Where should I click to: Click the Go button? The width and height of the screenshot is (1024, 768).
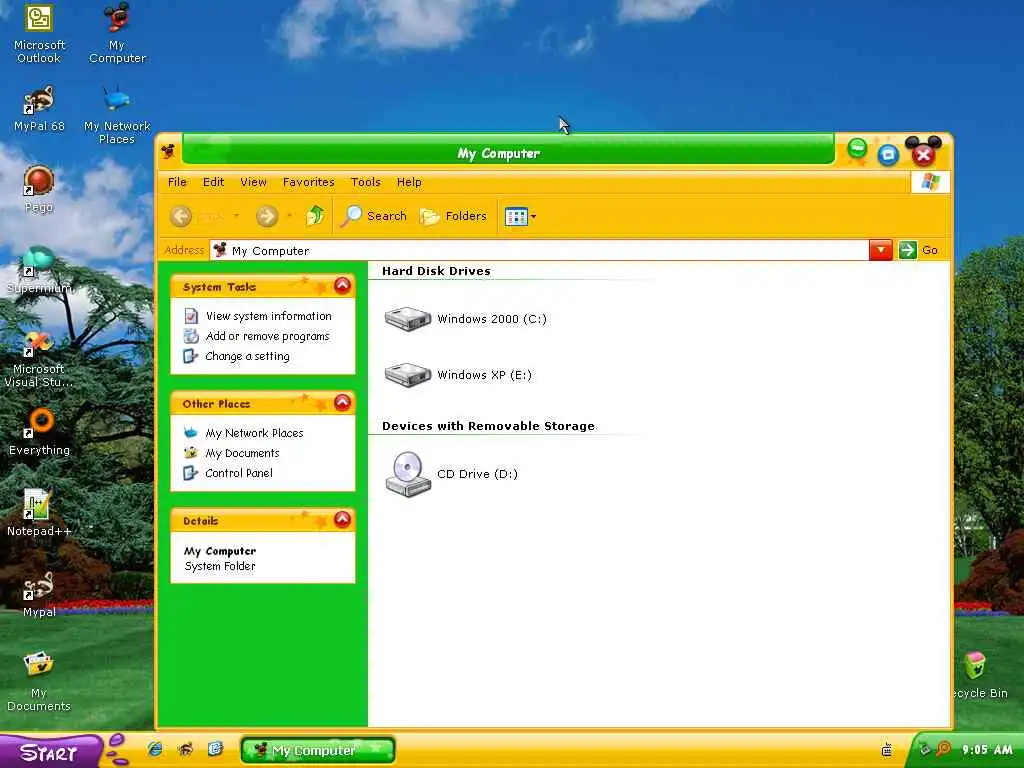919,250
